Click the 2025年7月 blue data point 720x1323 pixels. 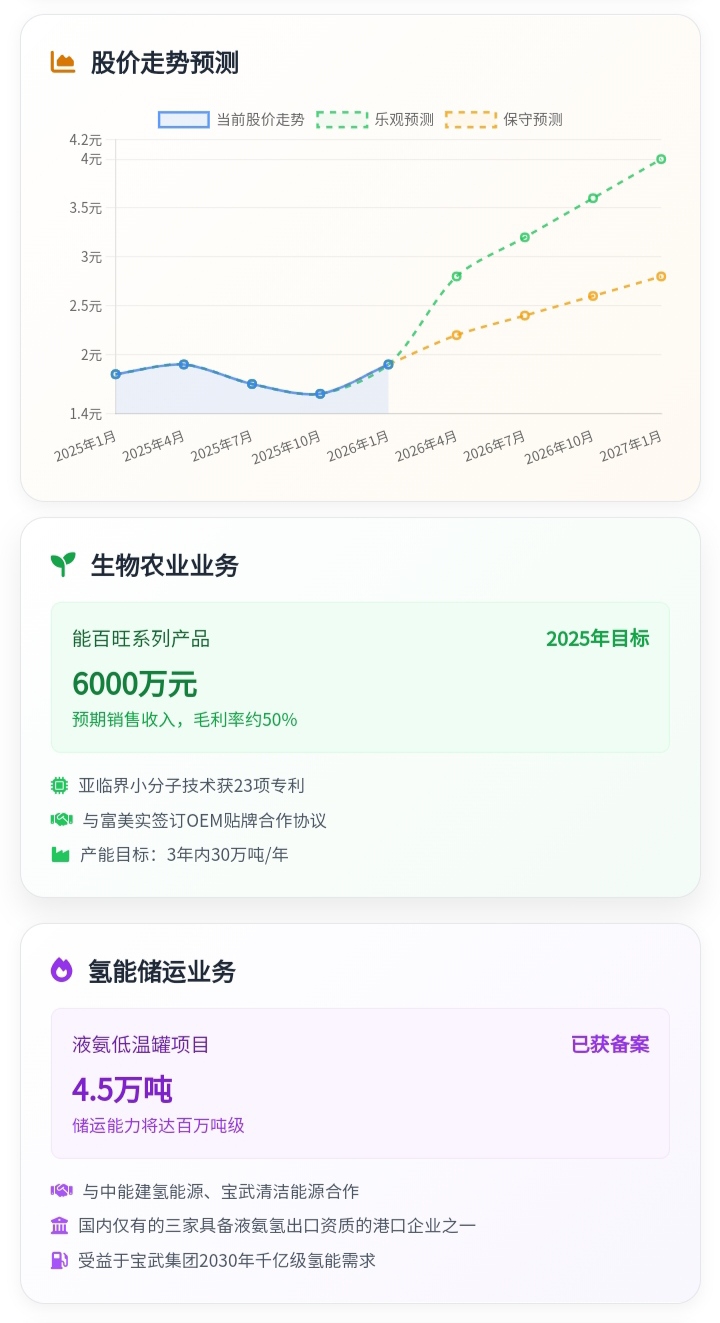(252, 384)
